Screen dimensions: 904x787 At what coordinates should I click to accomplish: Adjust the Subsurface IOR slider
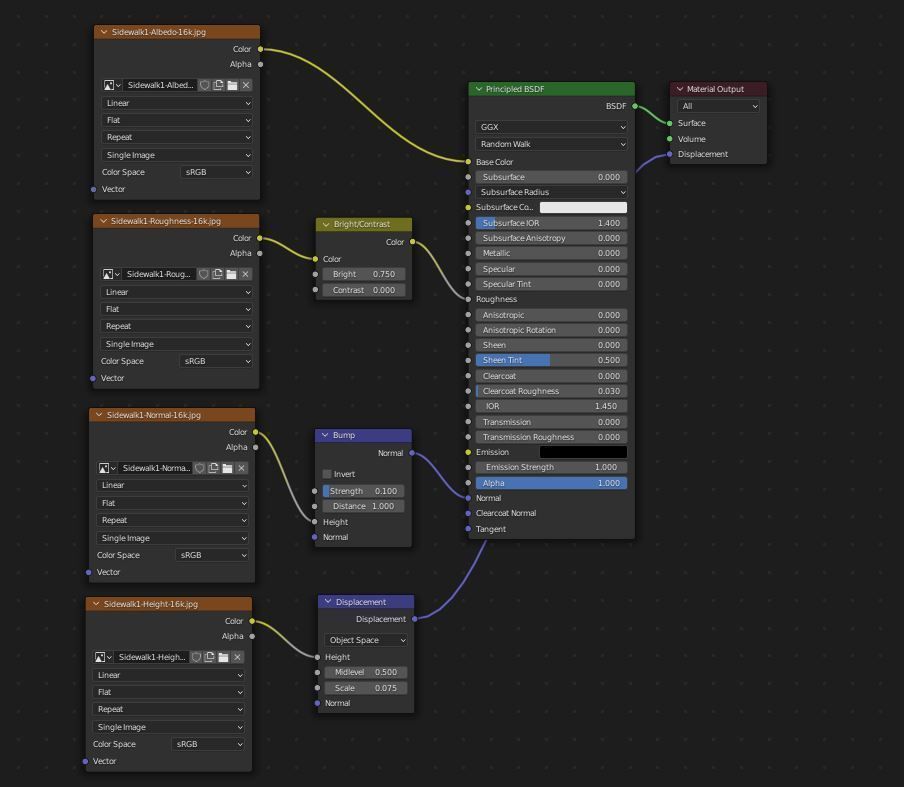pos(551,223)
